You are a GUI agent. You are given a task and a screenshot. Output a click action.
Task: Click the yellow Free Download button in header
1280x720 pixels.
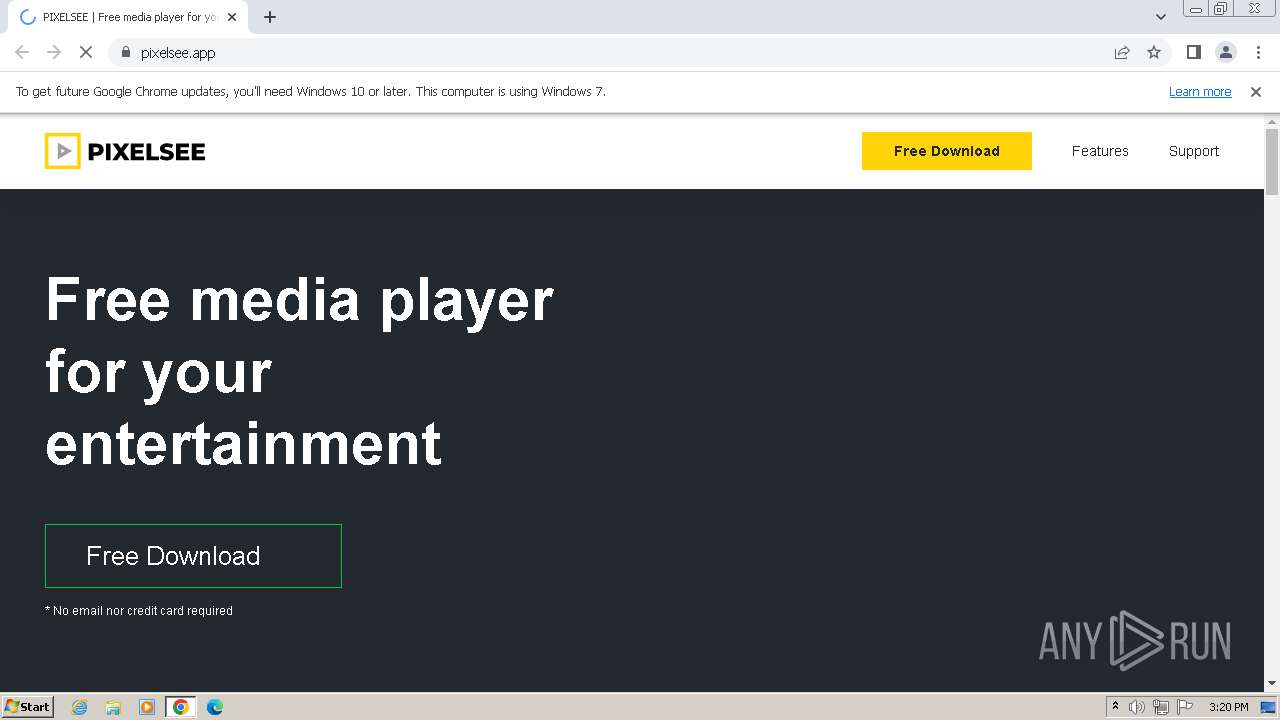946,151
